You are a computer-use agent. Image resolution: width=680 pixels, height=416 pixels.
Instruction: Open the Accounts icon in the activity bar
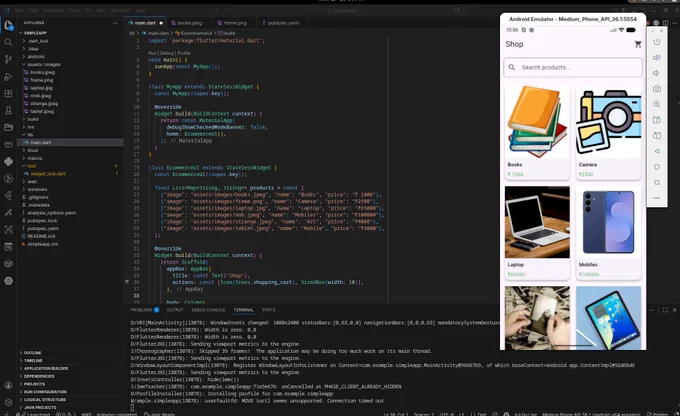[8, 385]
